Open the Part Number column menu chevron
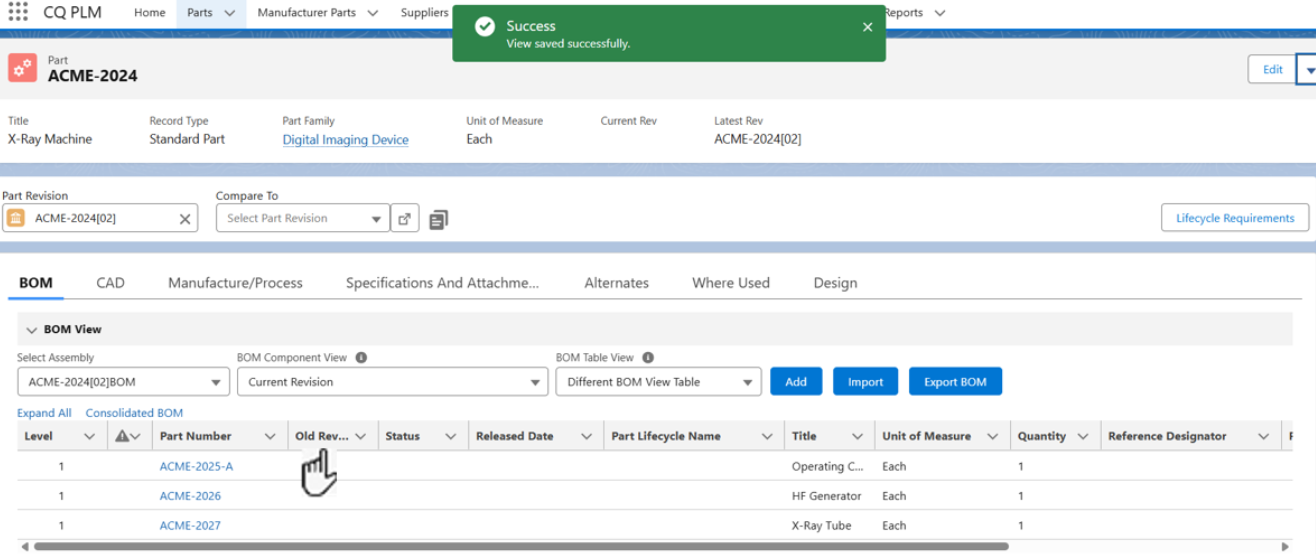1316x554 pixels. coord(270,437)
